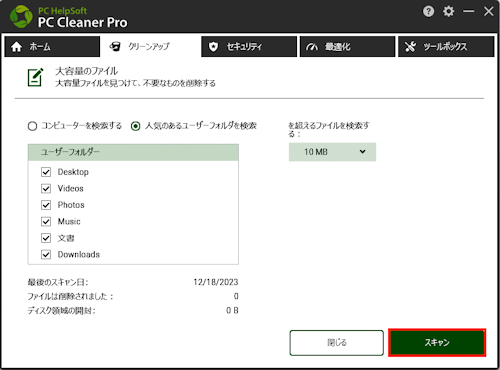The image size is (500, 370).
Task: Open the セキュリティ tab
Action: (249, 47)
